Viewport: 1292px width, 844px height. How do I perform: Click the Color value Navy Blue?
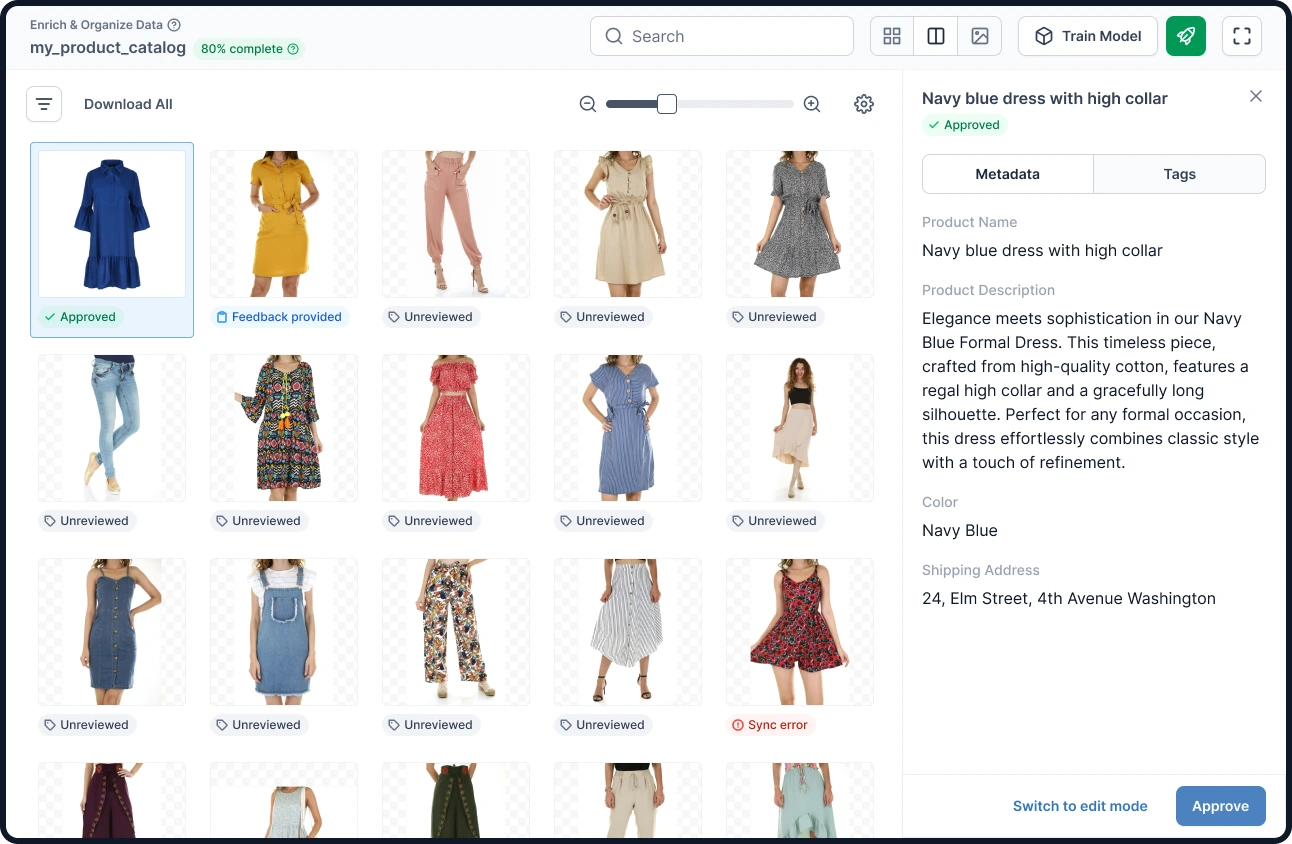[x=960, y=530]
